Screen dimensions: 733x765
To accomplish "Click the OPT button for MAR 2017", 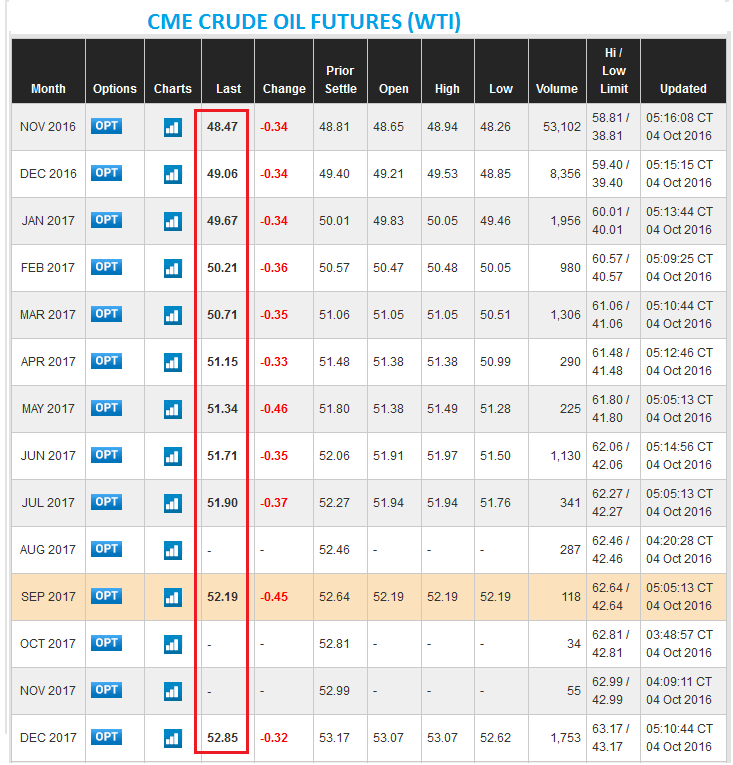I will pos(106,314).
